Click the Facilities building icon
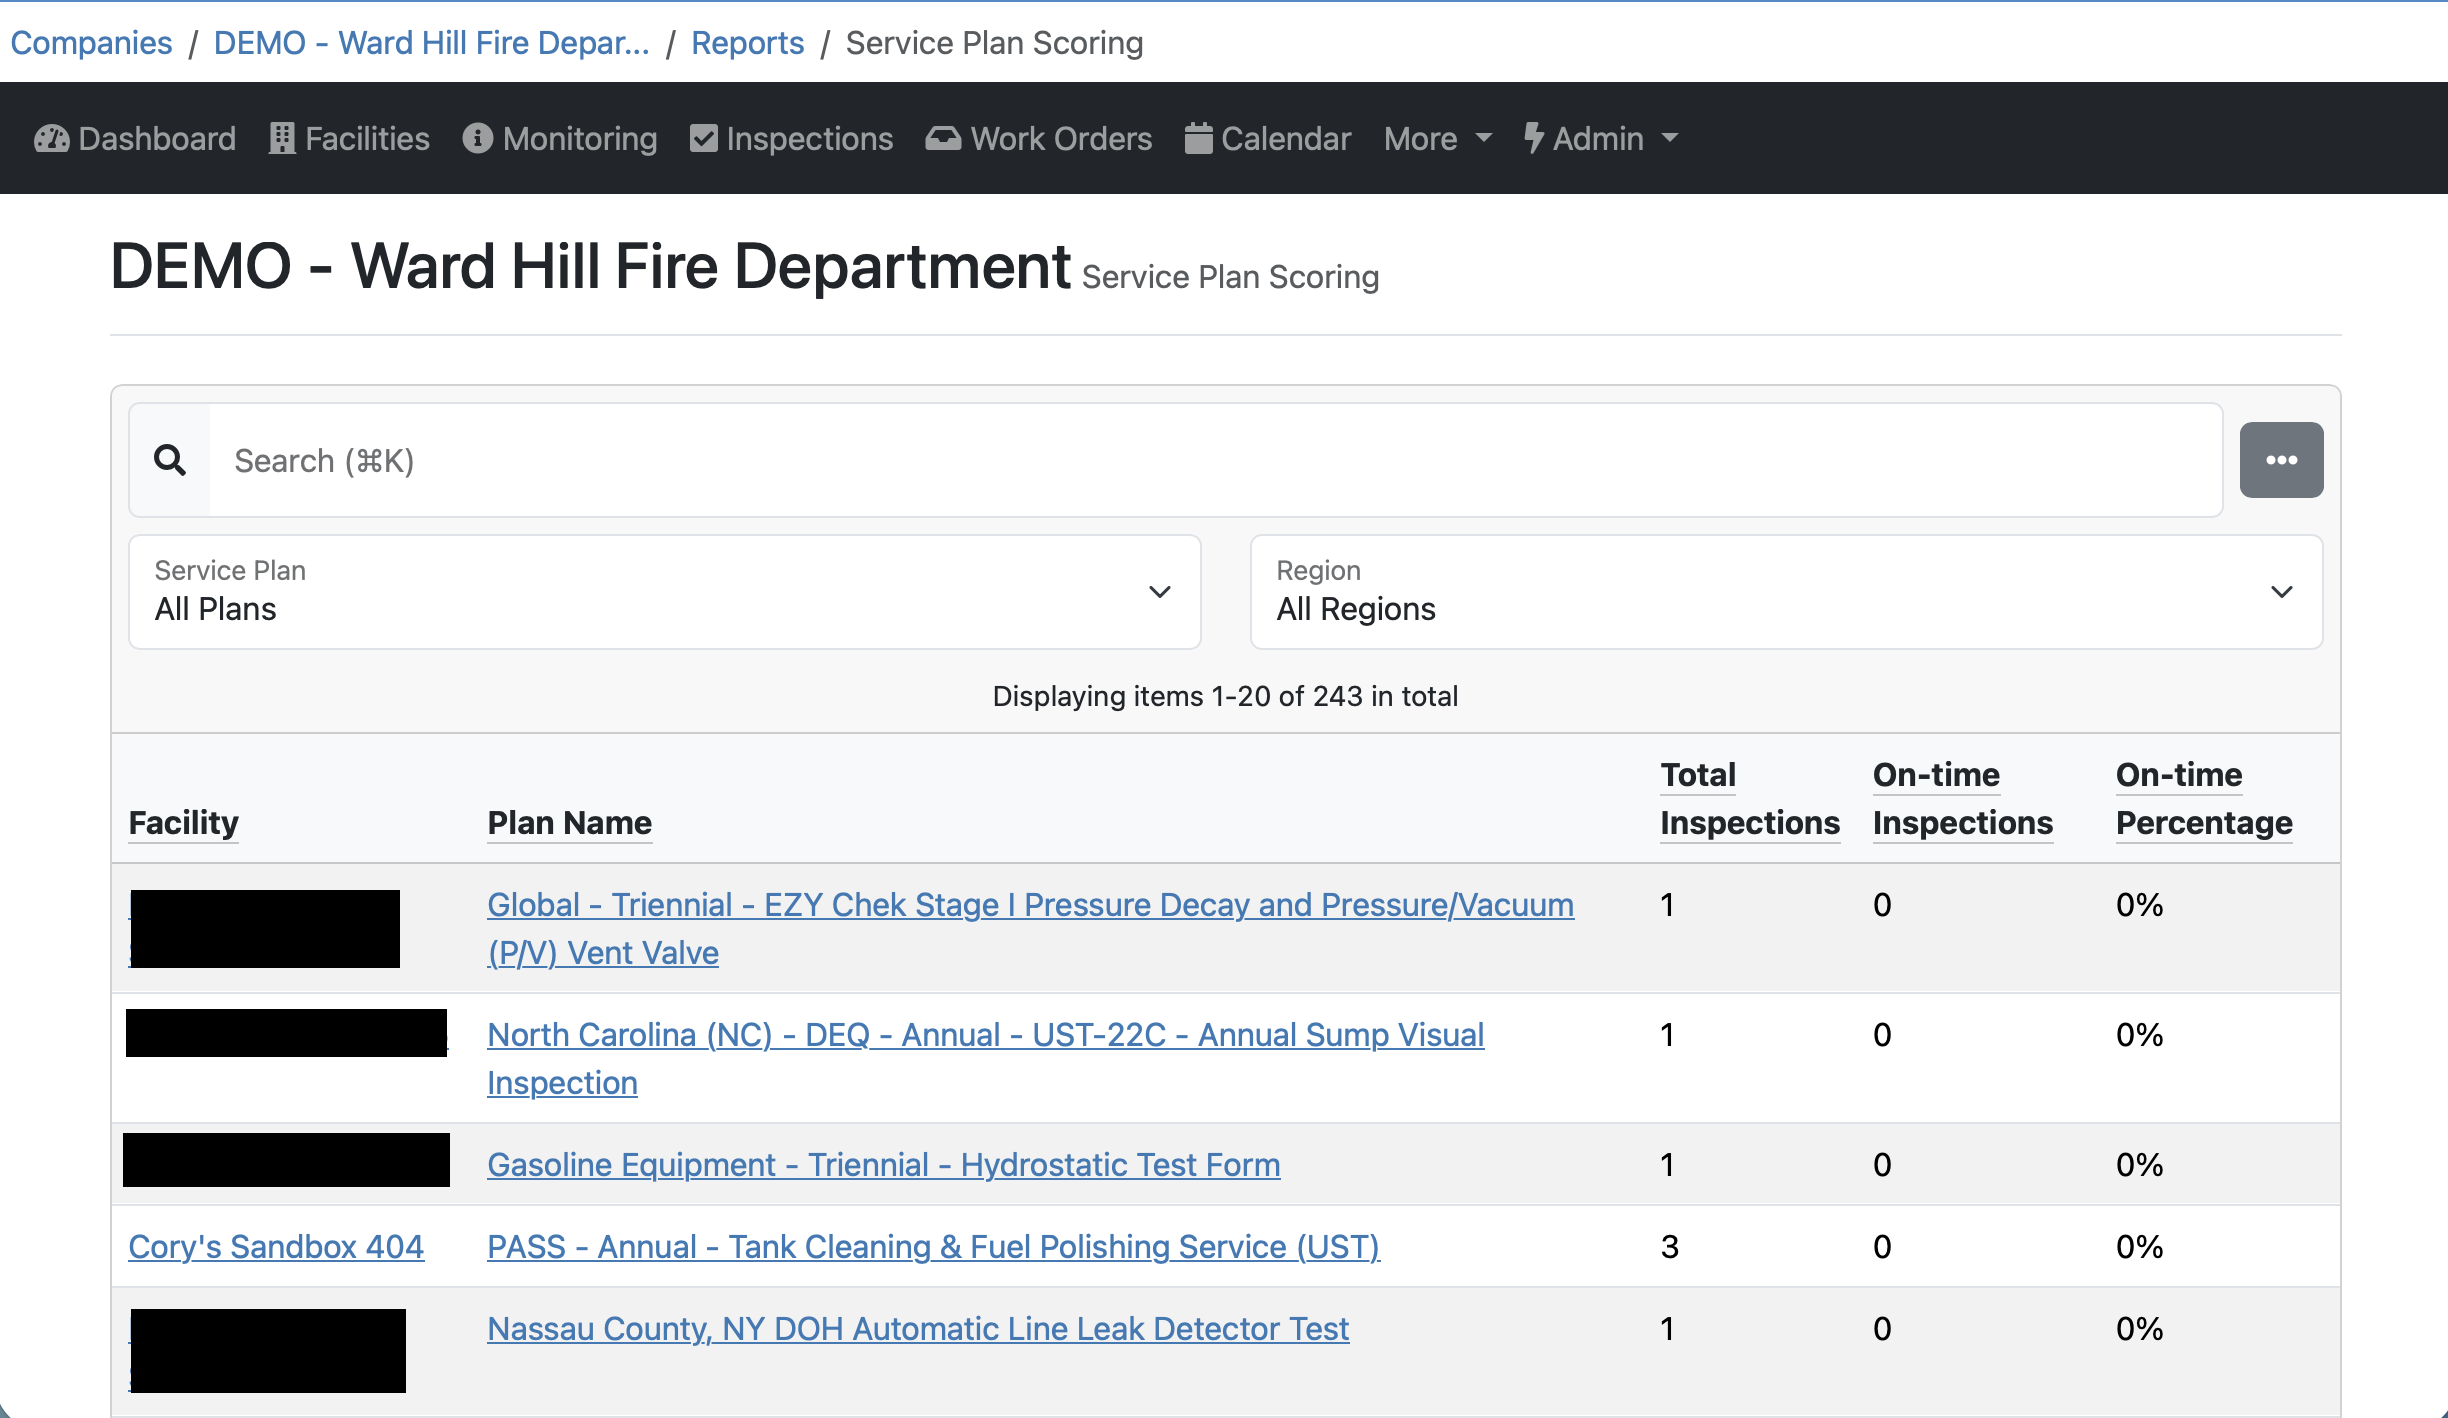This screenshot has height=1418, width=2448. tap(282, 138)
